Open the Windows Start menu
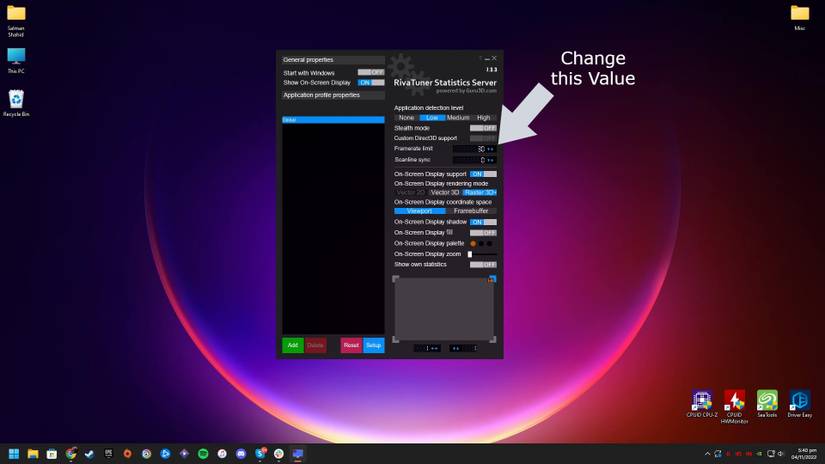The width and height of the screenshot is (825, 464). (14, 453)
